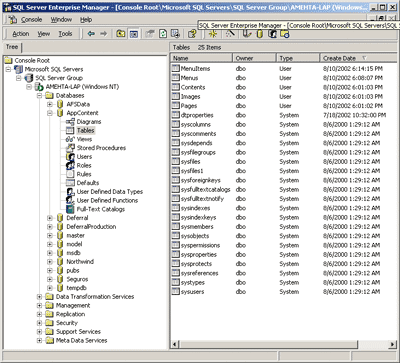Viewport: 400px width, 363px height.
Task: Expand the Data Transformation Services node
Action: click(40, 297)
